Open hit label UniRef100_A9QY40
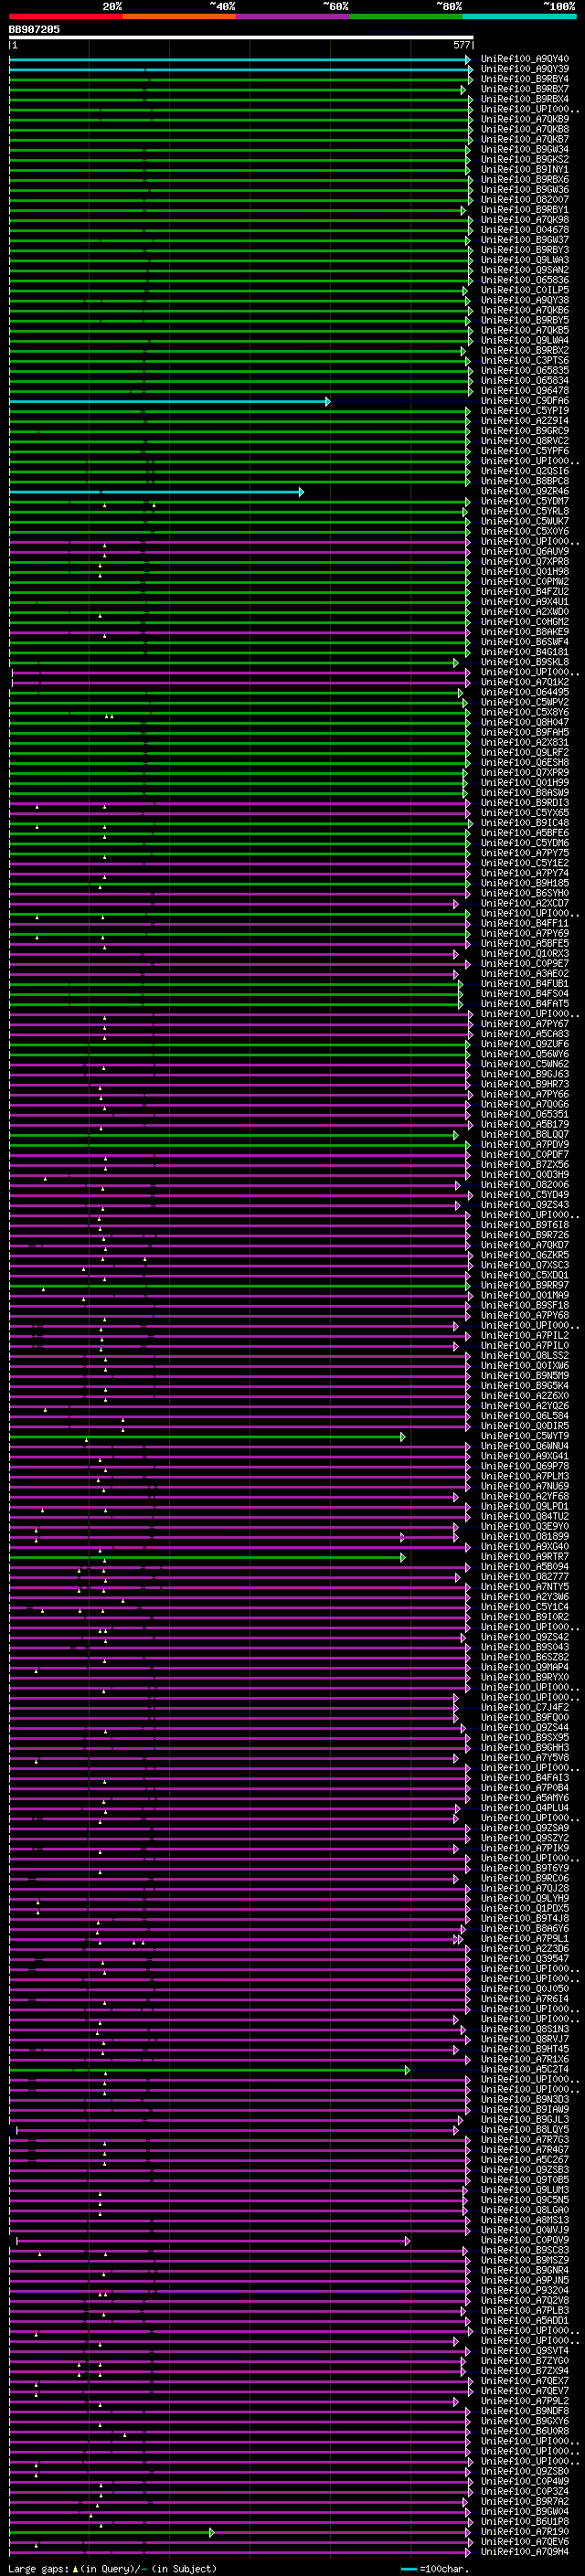This screenshot has width=585, height=2576. tap(525, 59)
